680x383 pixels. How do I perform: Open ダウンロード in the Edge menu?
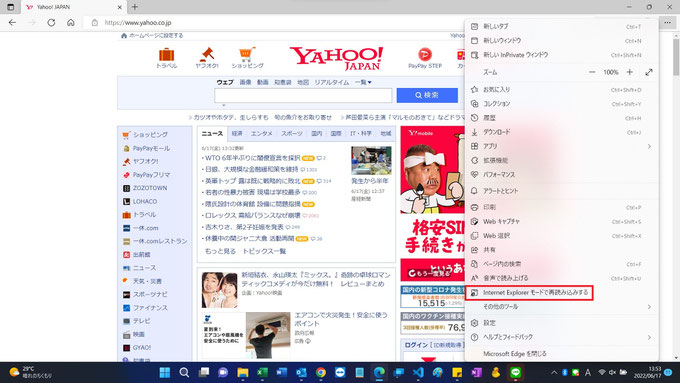562,132
